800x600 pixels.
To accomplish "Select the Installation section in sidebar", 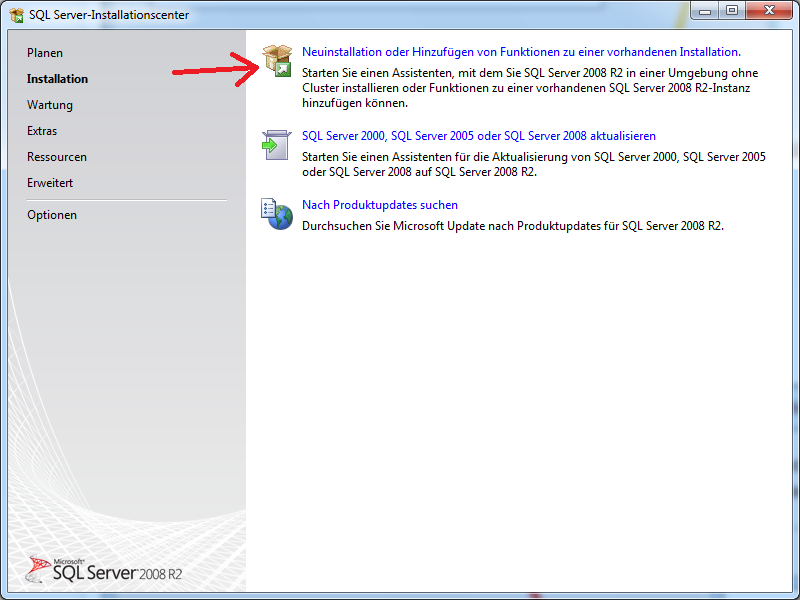I will tap(57, 79).
